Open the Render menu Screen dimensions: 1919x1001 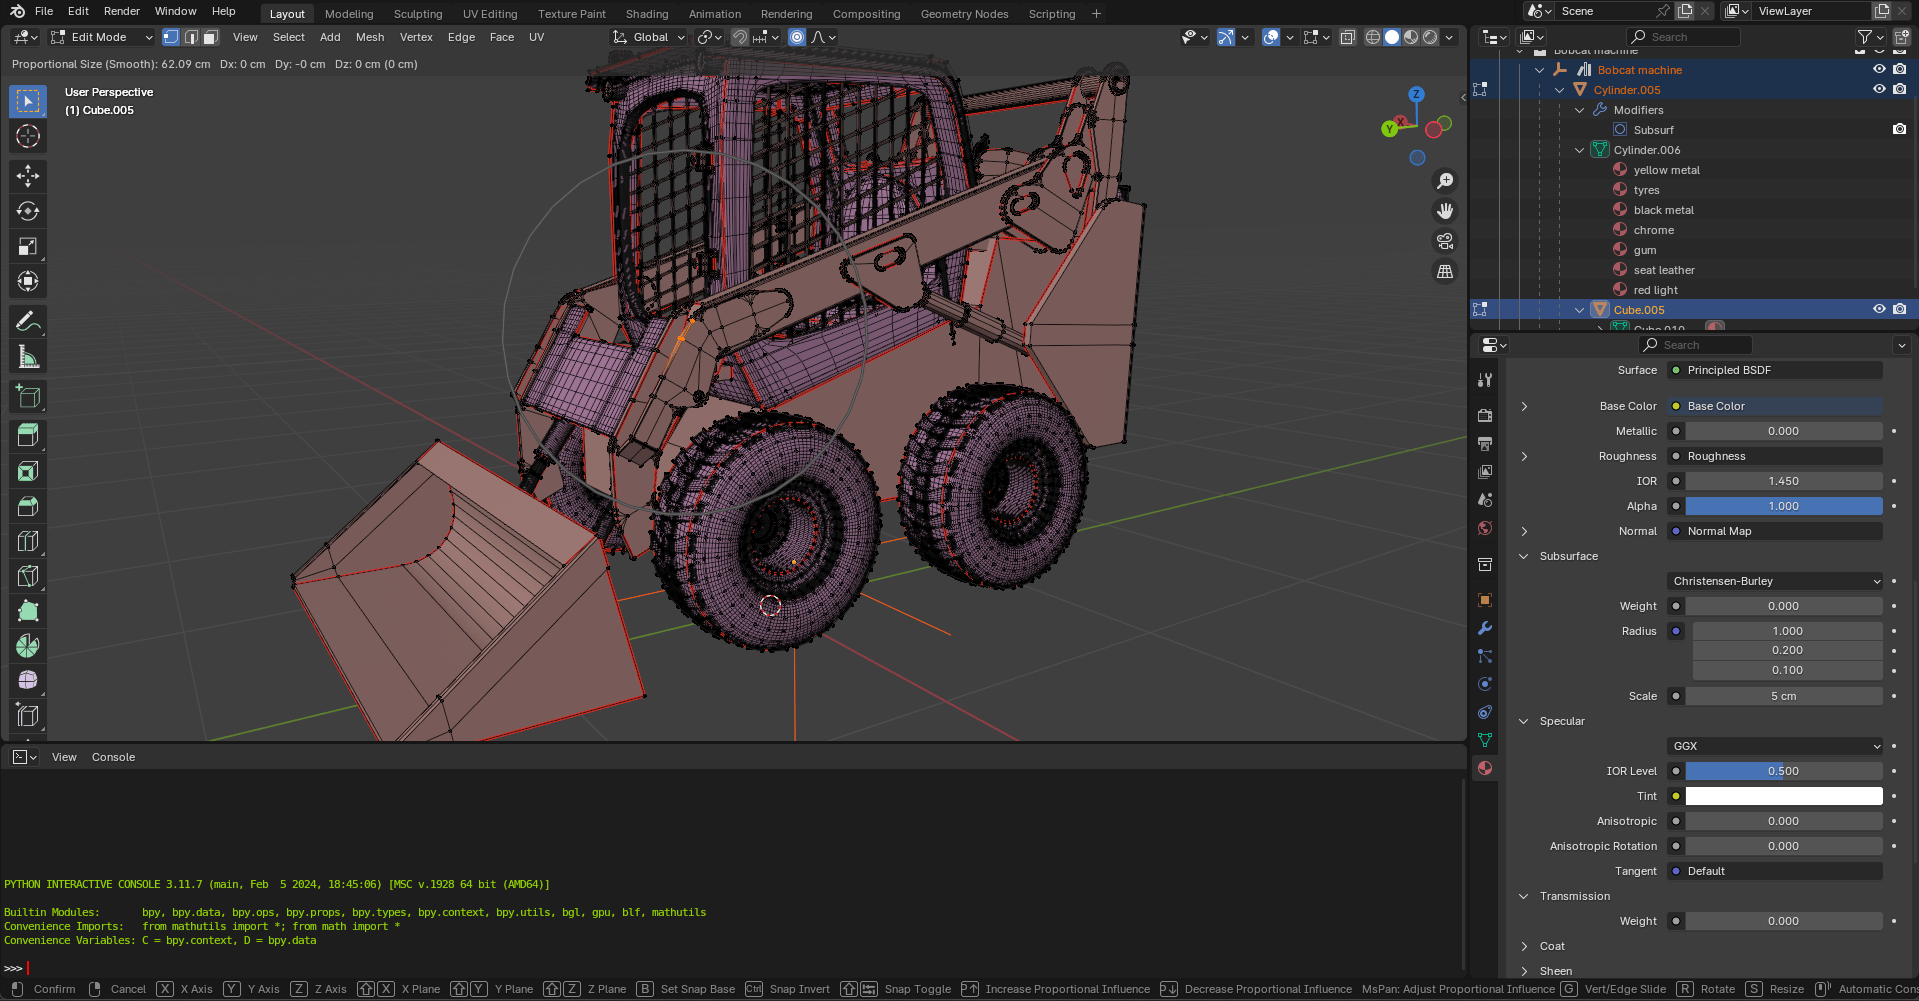(122, 11)
